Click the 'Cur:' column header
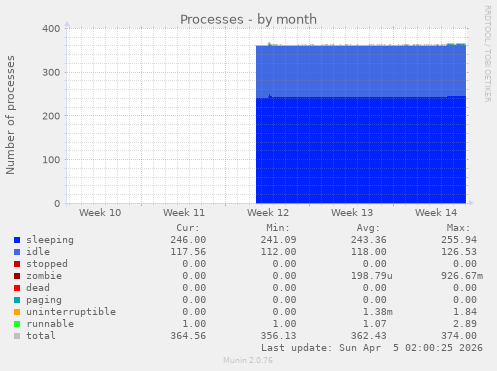 click(x=188, y=228)
